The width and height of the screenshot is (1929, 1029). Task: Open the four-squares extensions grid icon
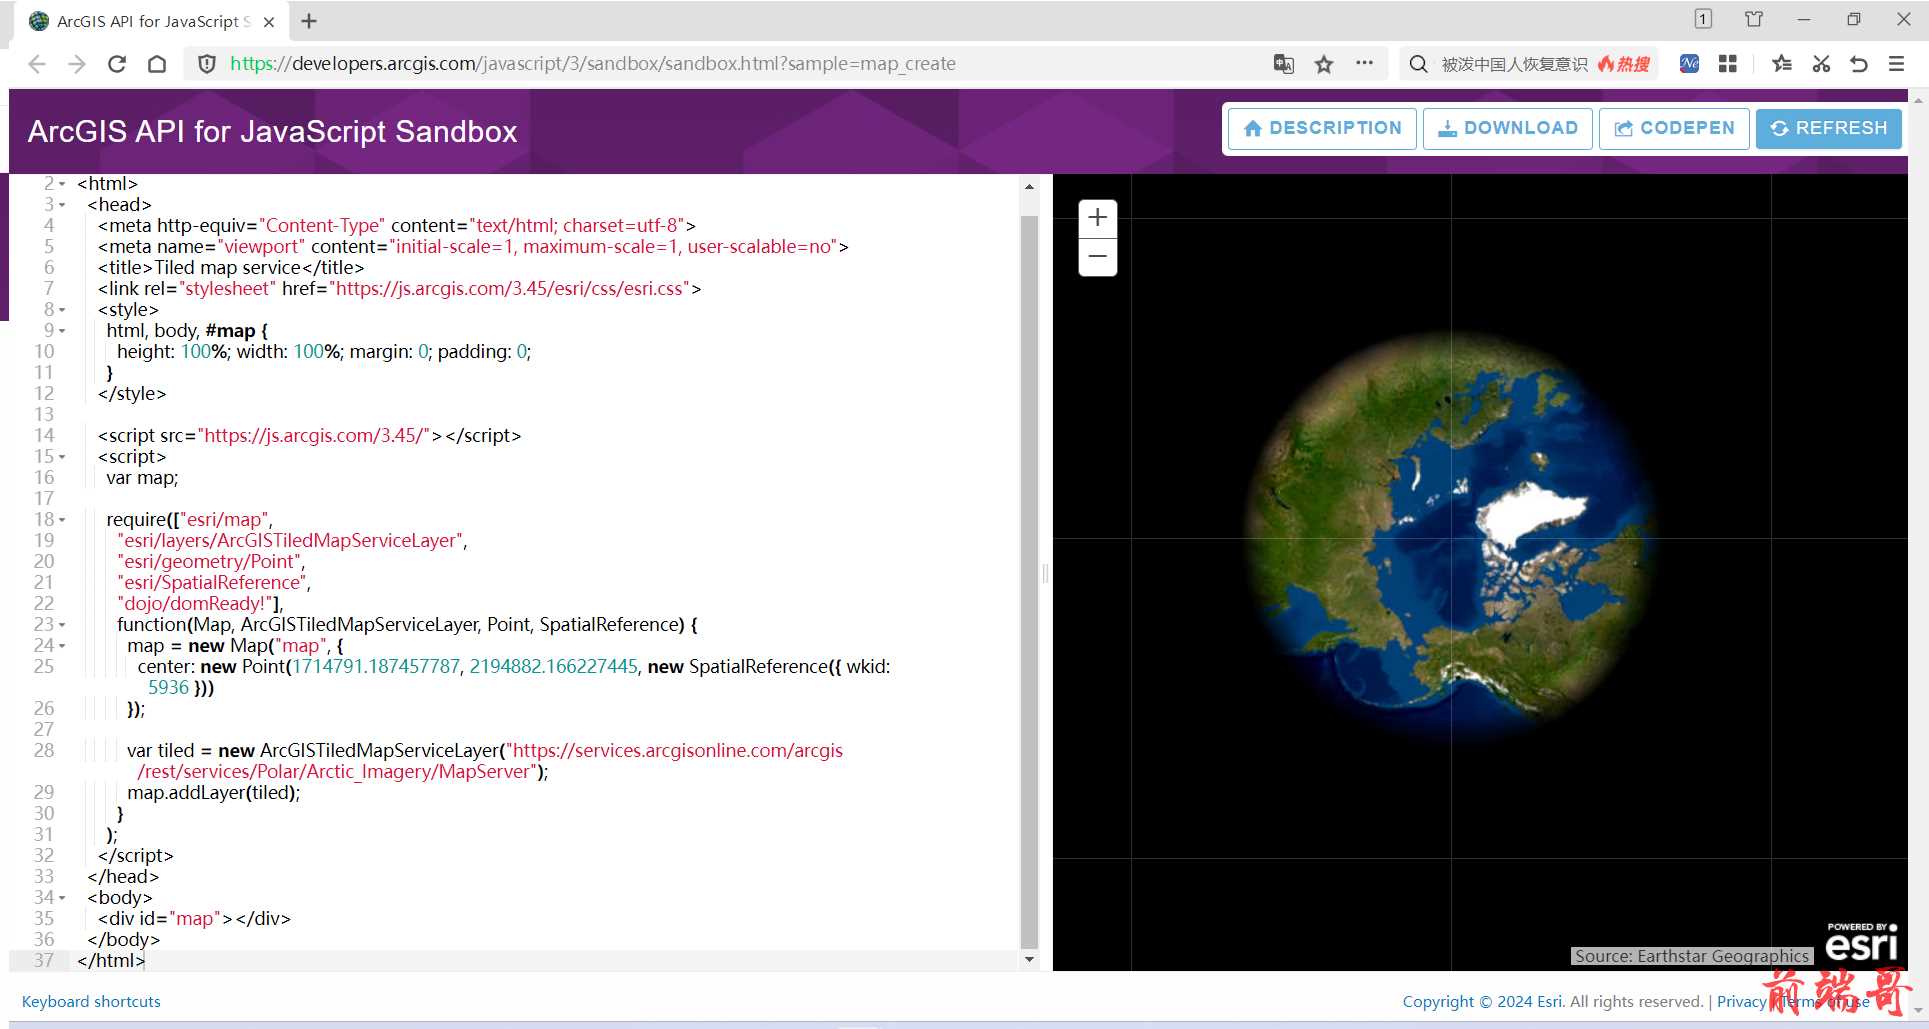click(x=1727, y=64)
